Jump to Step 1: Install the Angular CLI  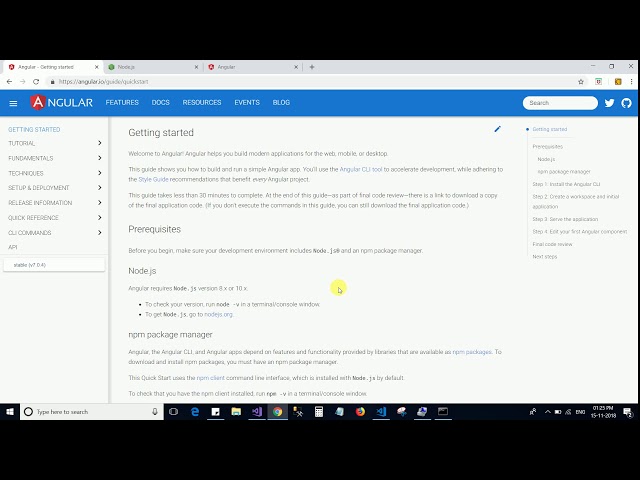(566, 184)
